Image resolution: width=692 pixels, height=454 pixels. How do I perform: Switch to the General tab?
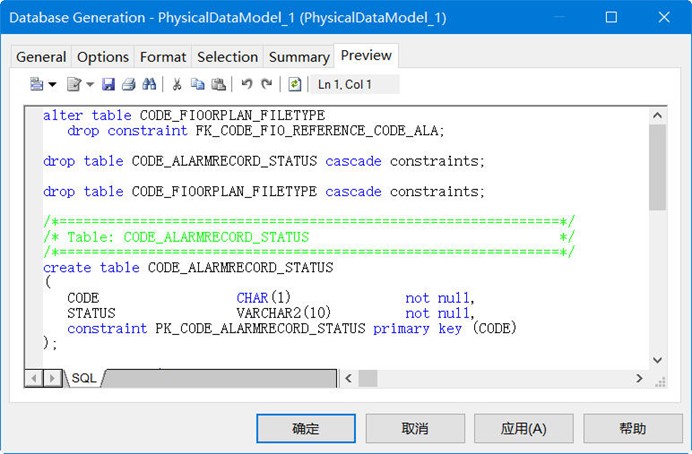[x=41, y=57]
